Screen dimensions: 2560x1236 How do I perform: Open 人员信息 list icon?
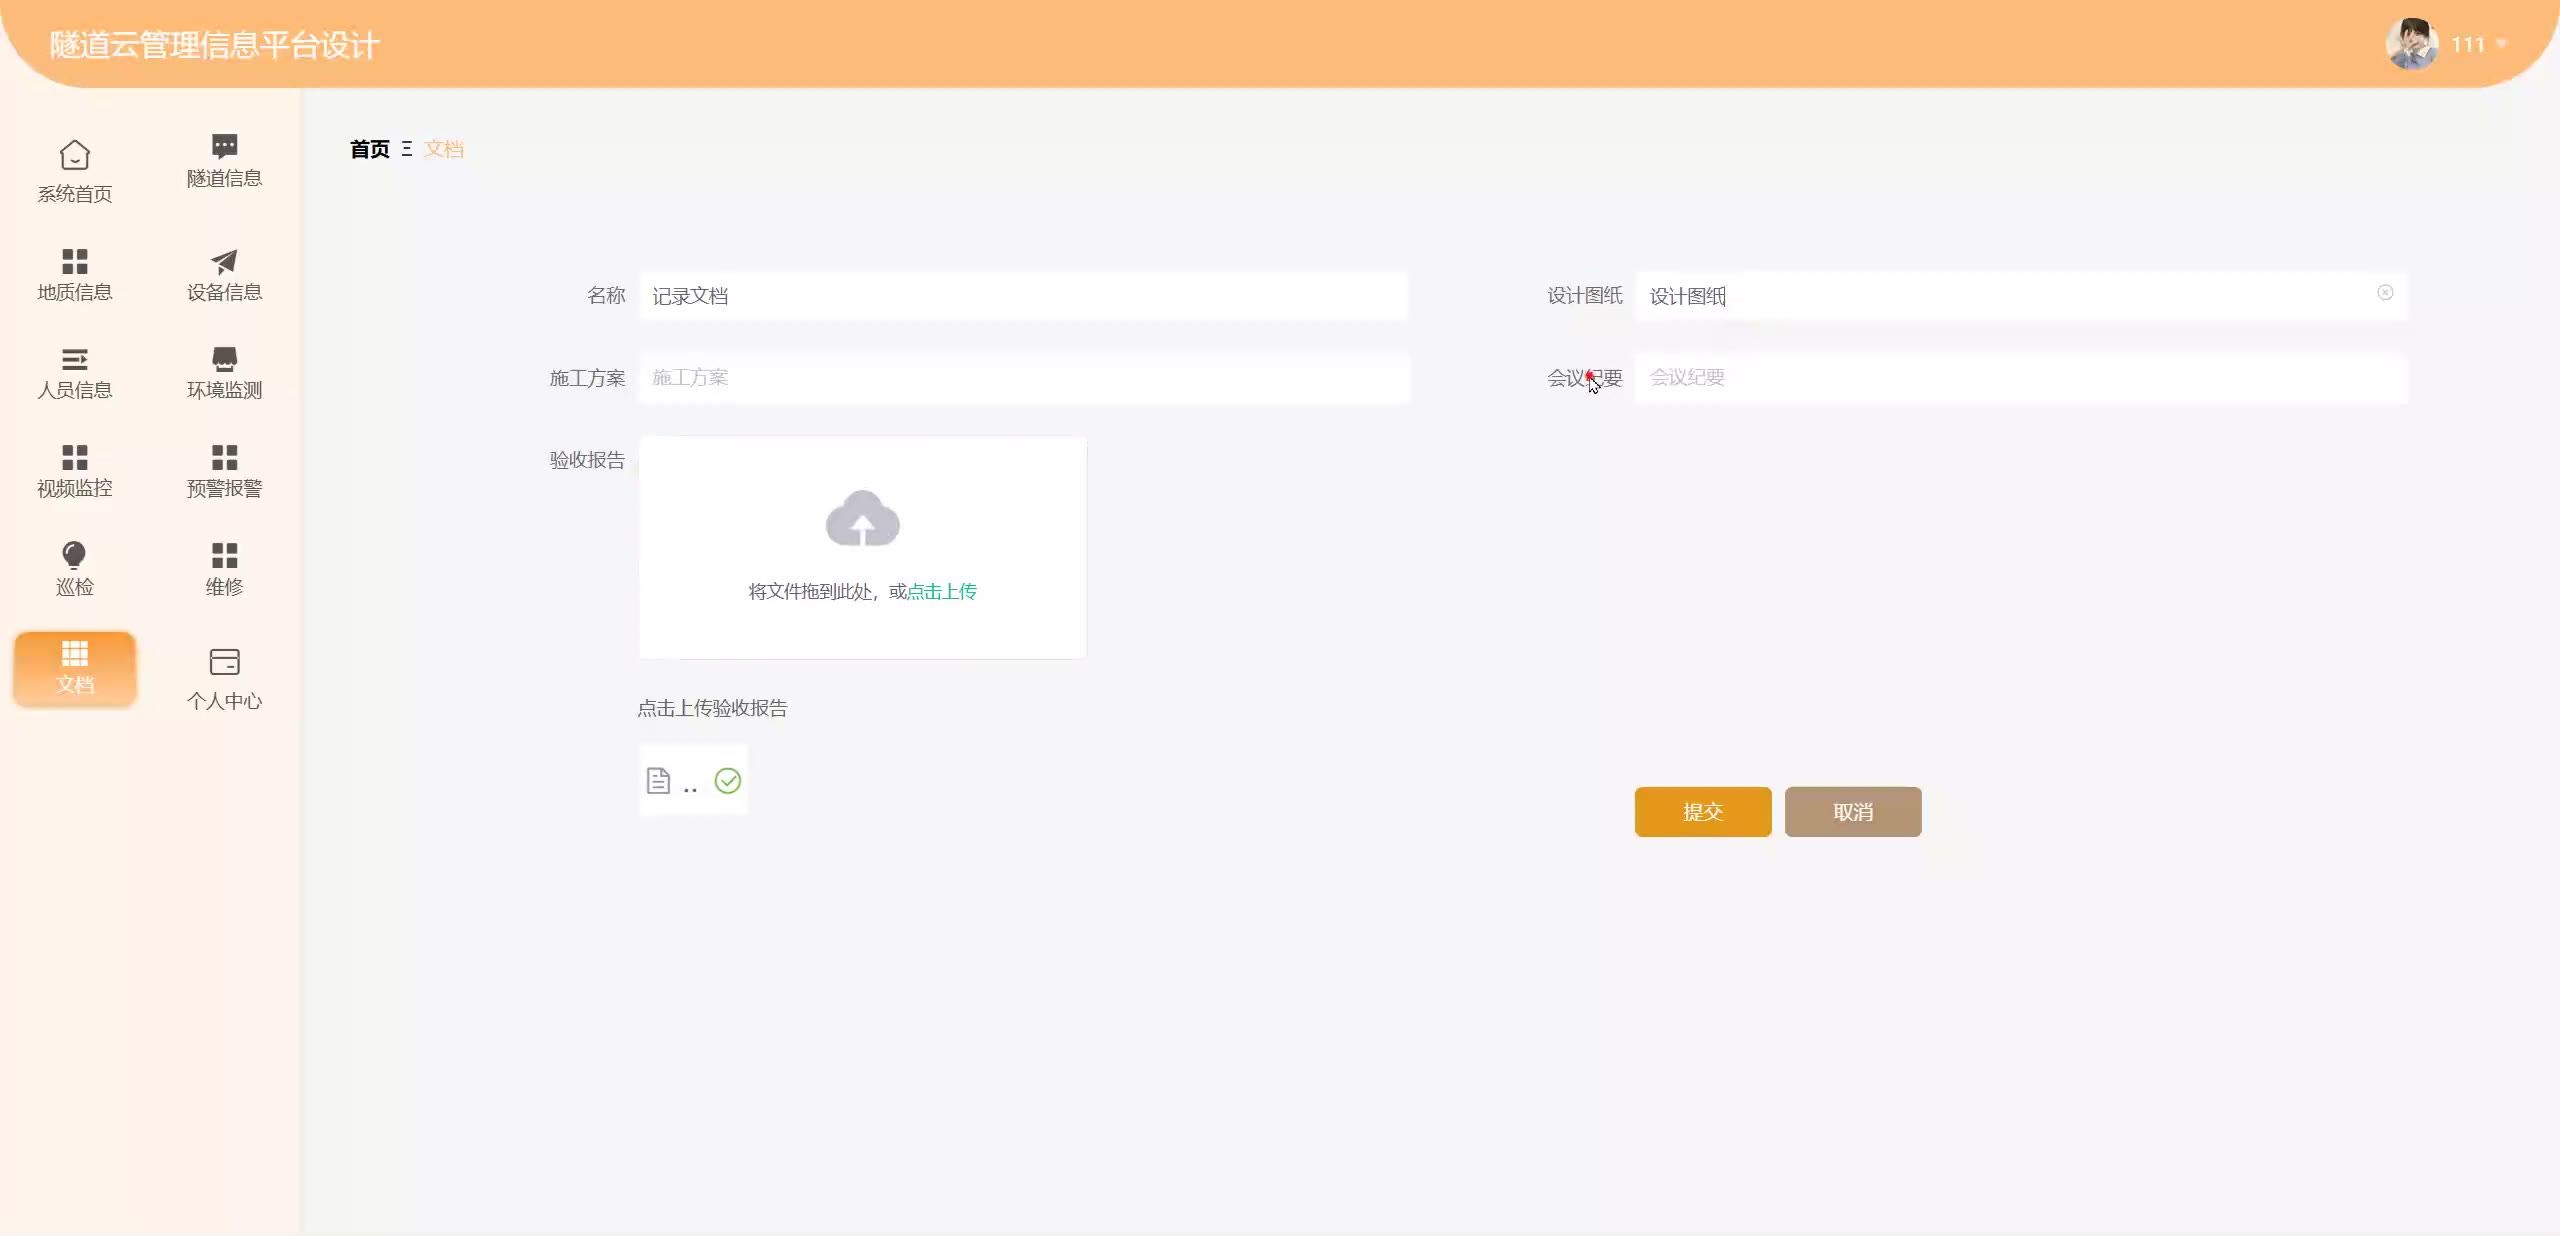75,359
